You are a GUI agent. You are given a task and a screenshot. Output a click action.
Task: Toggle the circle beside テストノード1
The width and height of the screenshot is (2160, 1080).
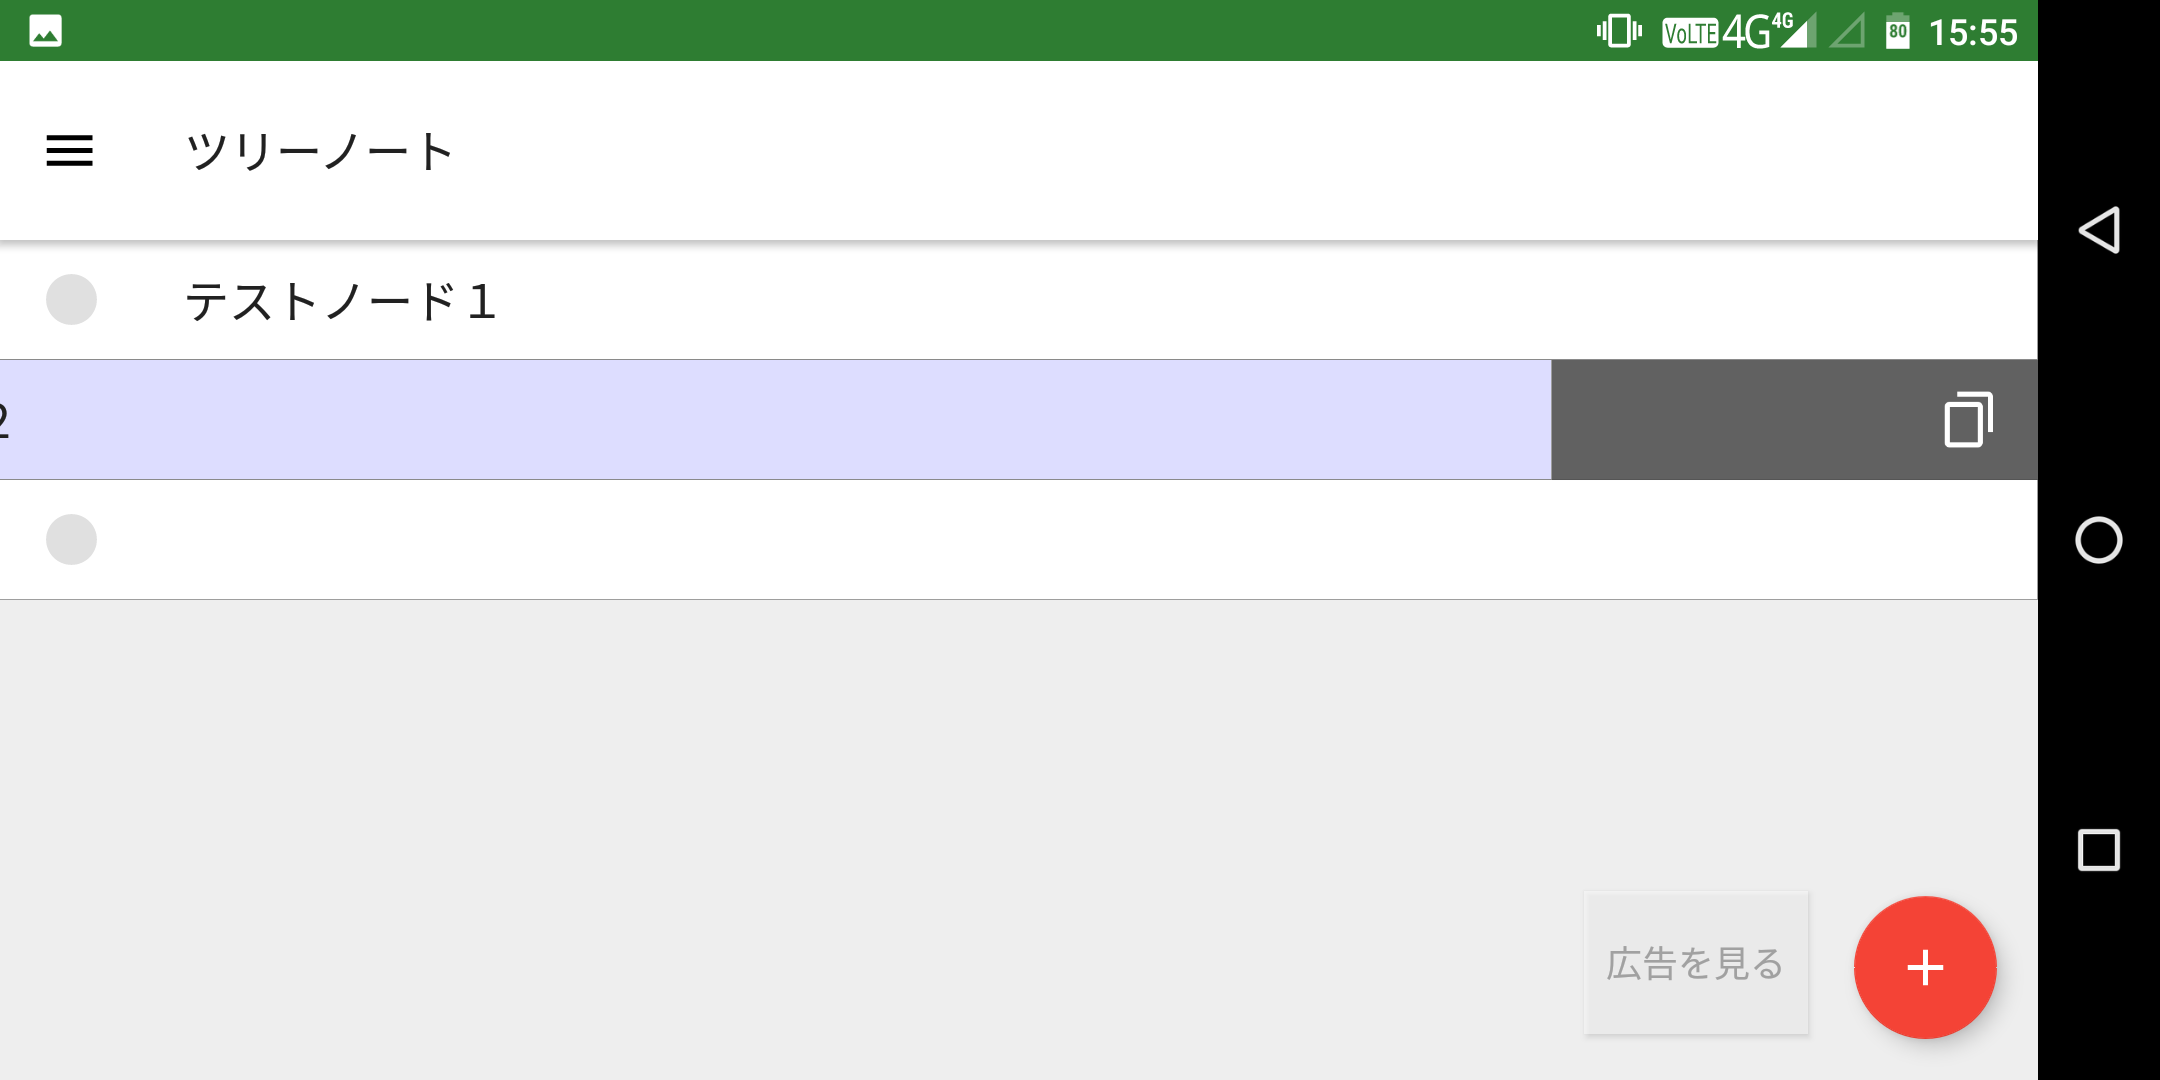click(x=71, y=300)
